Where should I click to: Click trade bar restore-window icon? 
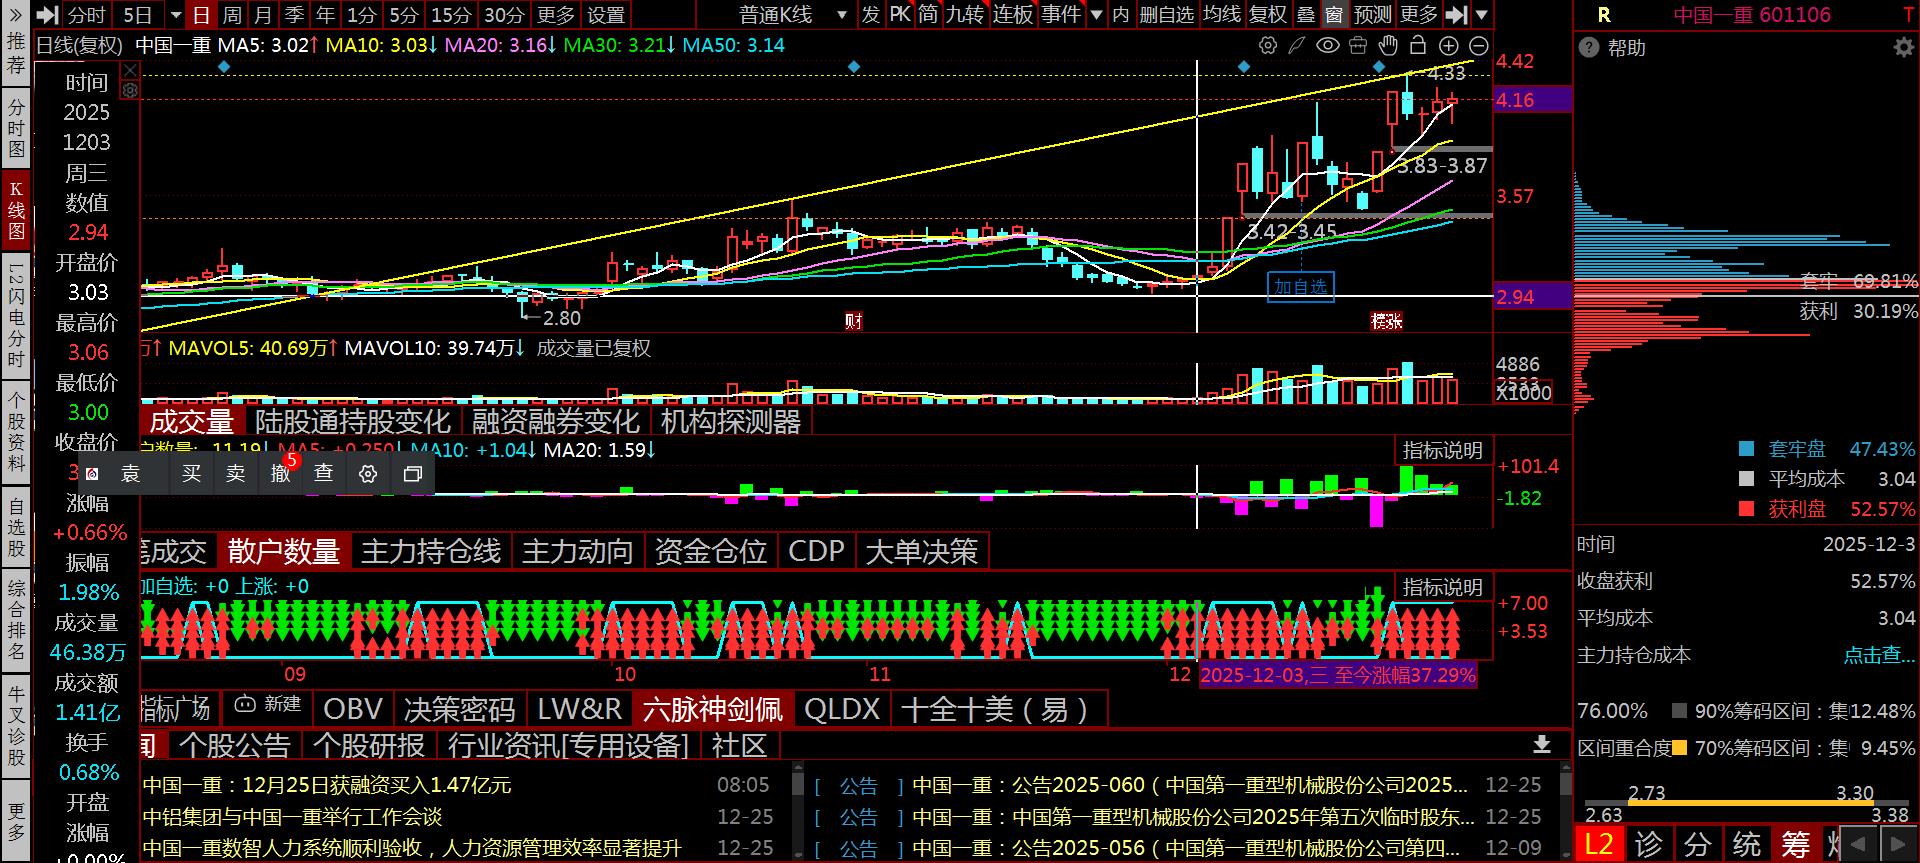pos(412,474)
